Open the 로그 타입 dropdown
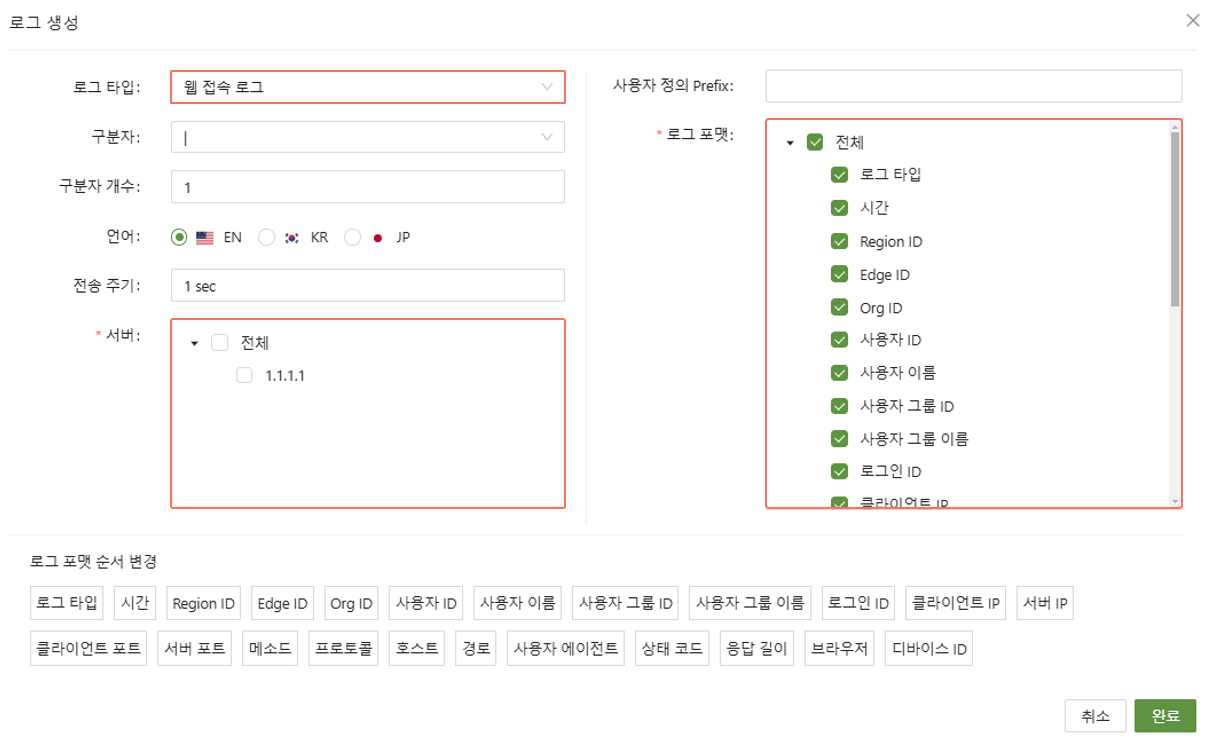Image resolution: width=1215 pixels, height=746 pixels. coord(367,87)
